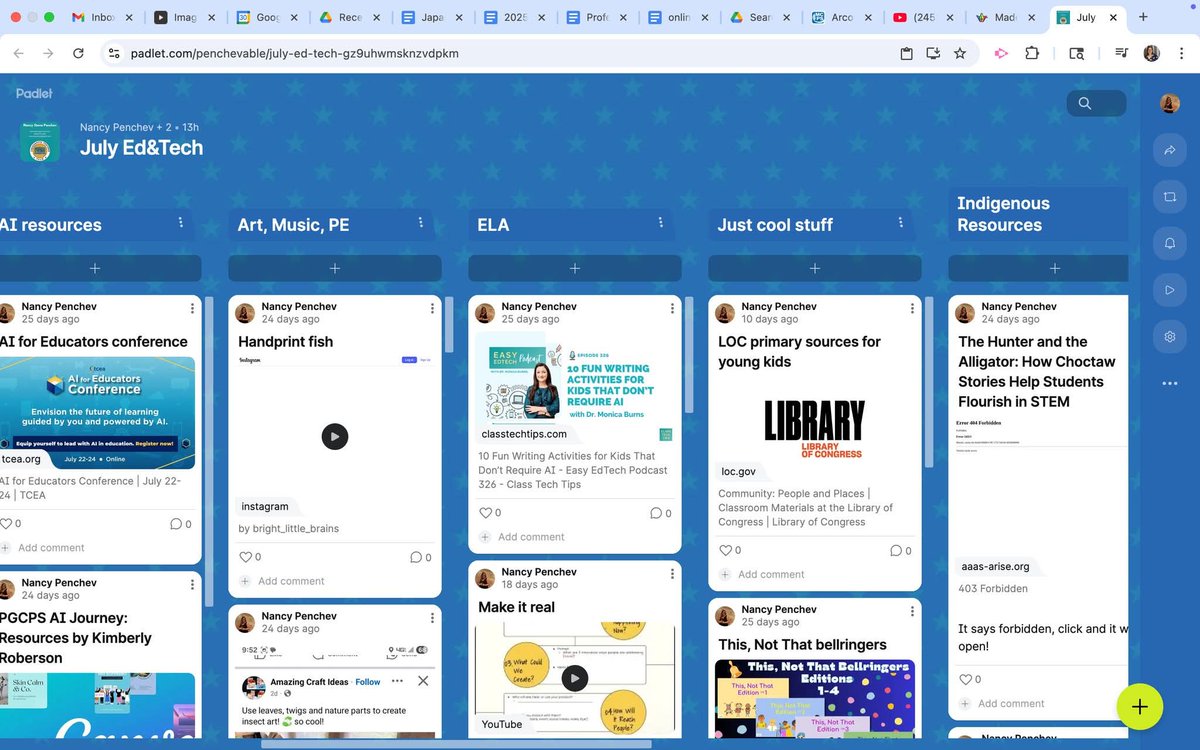Add comment on Handprint fish post
Image resolution: width=1200 pixels, height=750 pixels.
point(291,581)
